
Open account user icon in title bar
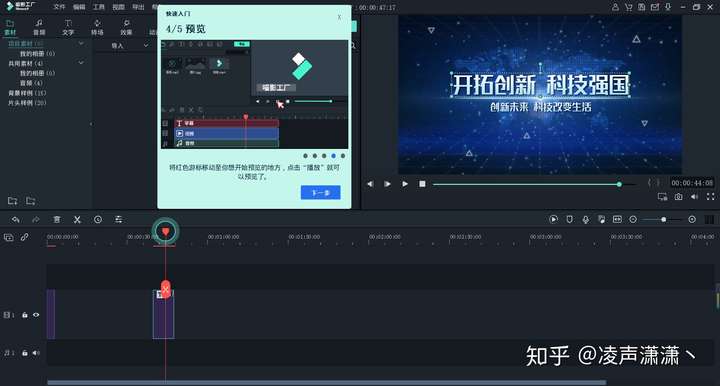coord(615,7)
